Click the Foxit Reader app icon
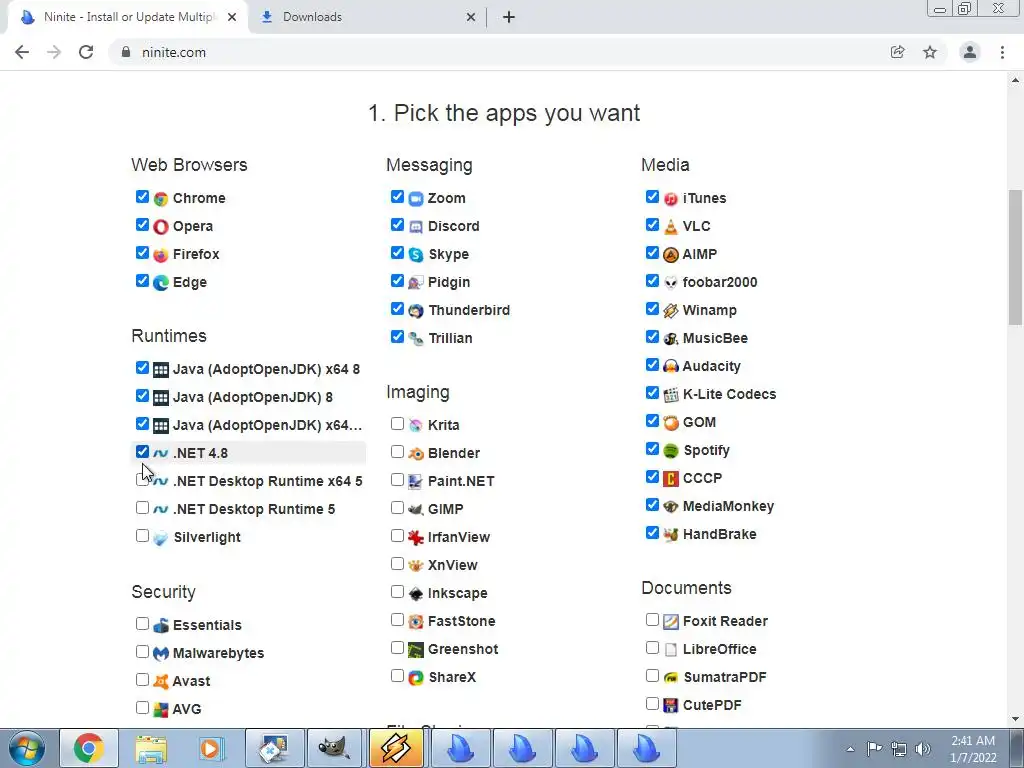The image size is (1024, 768). [x=671, y=622]
